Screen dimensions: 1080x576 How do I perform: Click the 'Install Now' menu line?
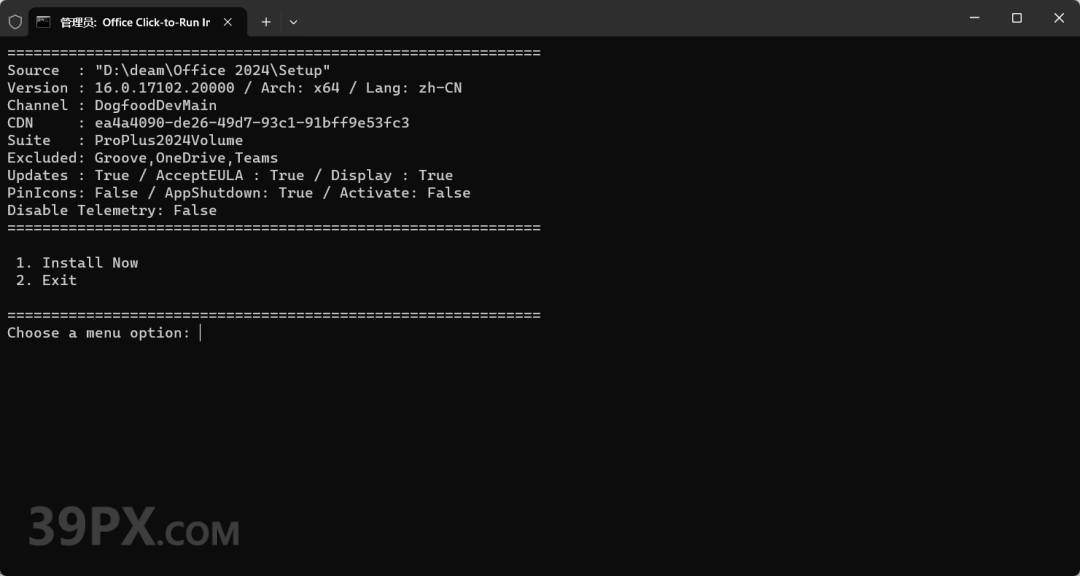click(76, 263)
